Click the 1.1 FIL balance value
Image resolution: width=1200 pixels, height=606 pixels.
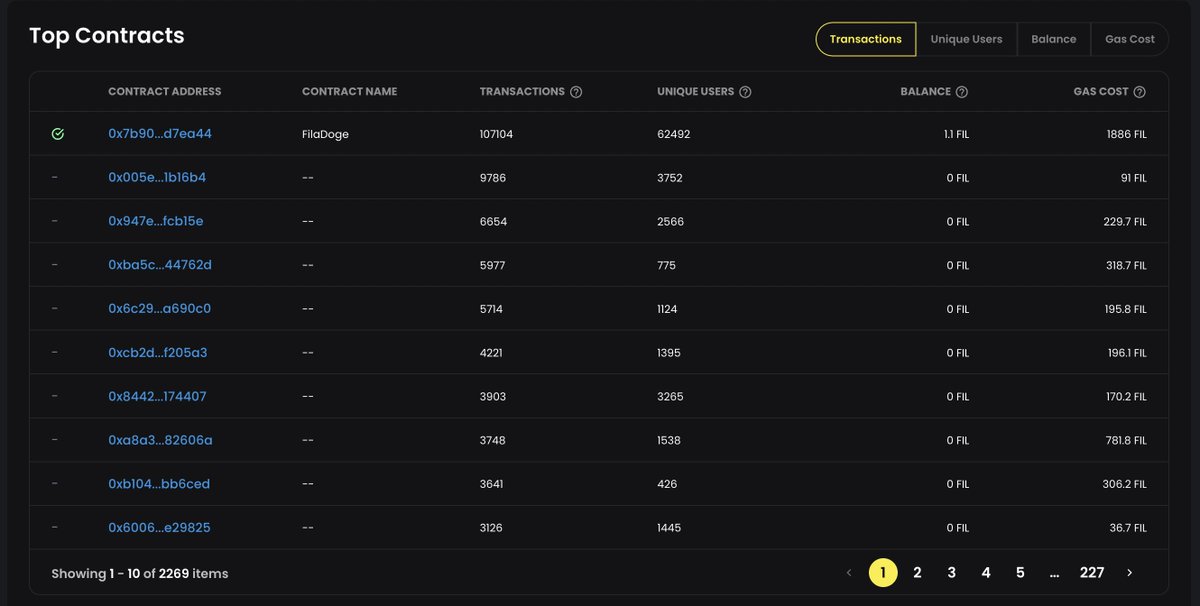pos(955,134)
